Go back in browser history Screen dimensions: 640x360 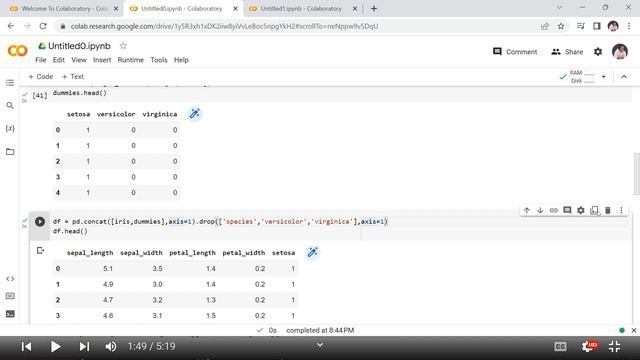tap(11, 26)
